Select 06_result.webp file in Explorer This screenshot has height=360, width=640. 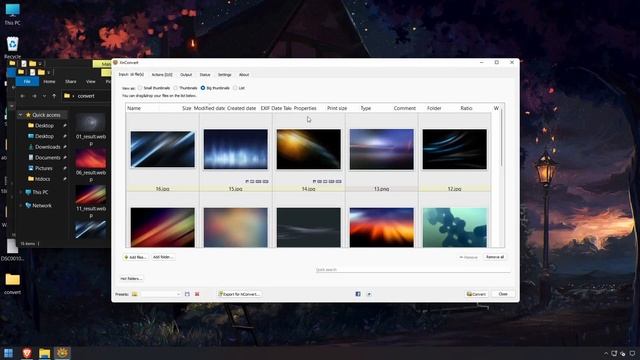pyautogui.click(x=91, y=165)
